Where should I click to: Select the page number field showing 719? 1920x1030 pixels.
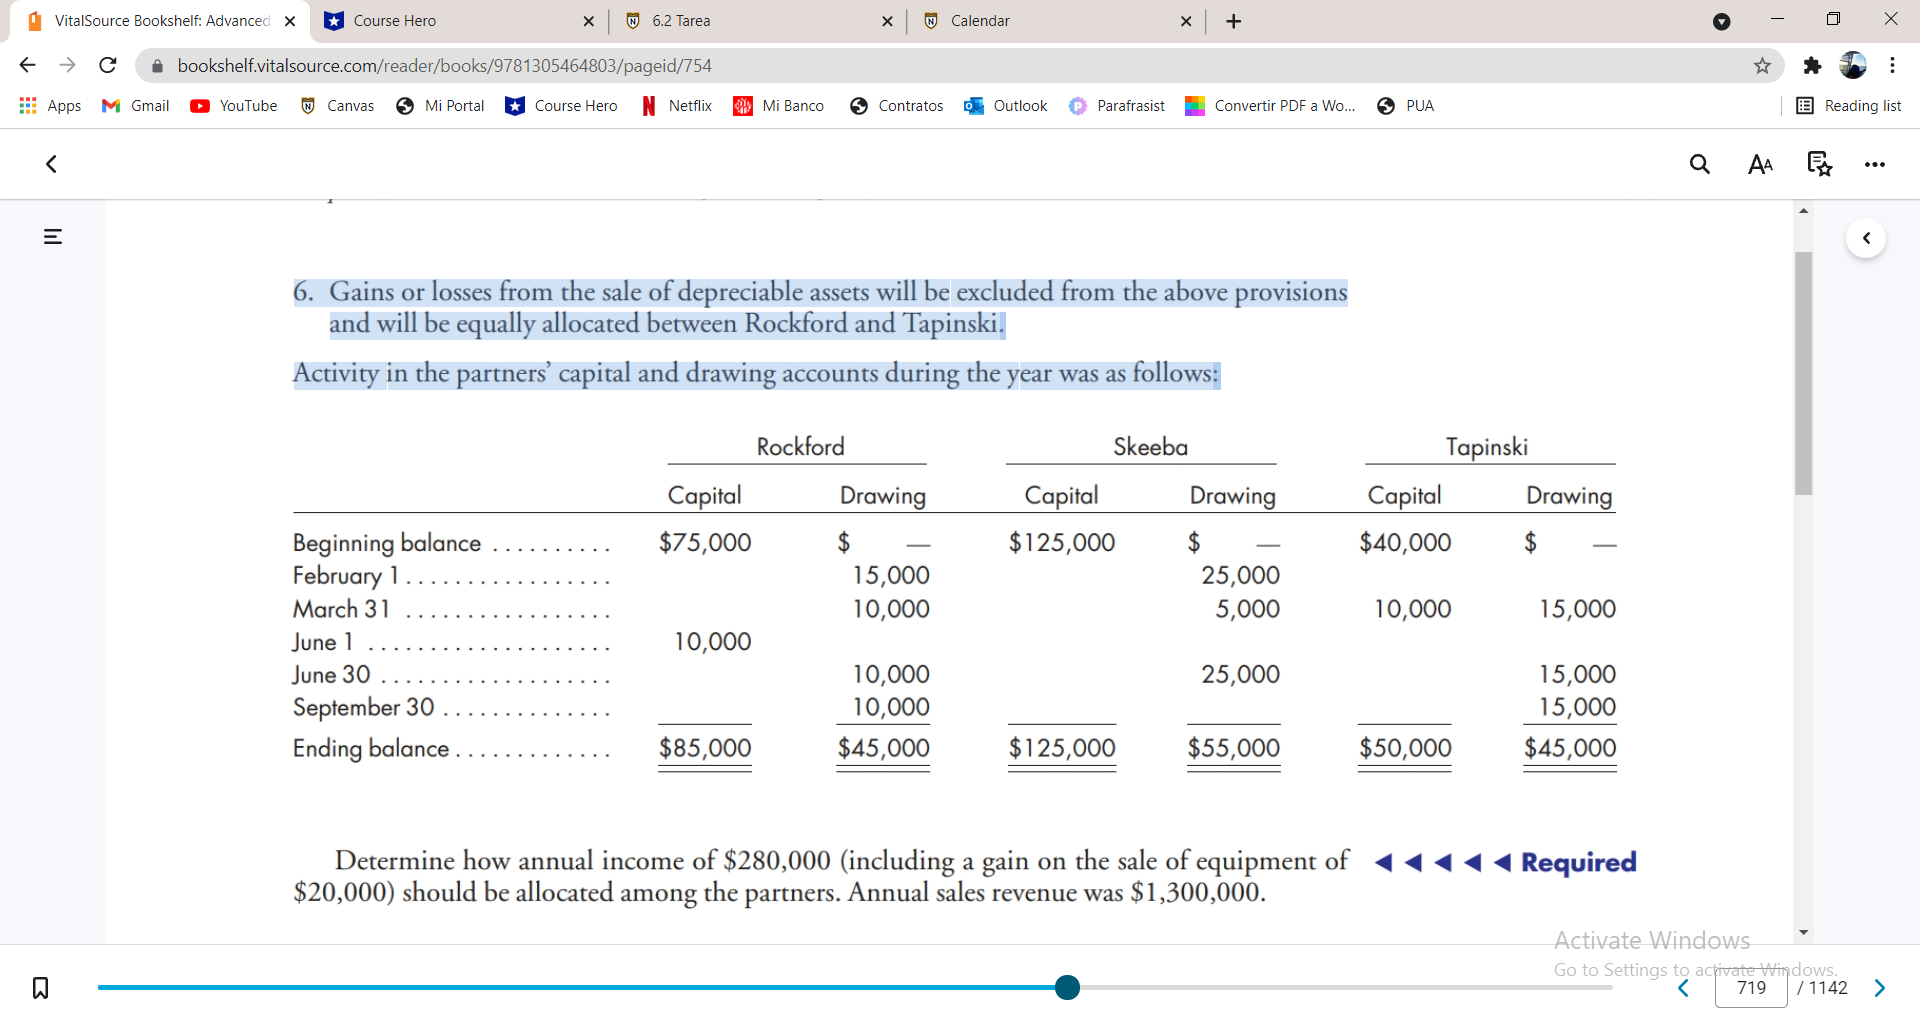point(1753,987)
